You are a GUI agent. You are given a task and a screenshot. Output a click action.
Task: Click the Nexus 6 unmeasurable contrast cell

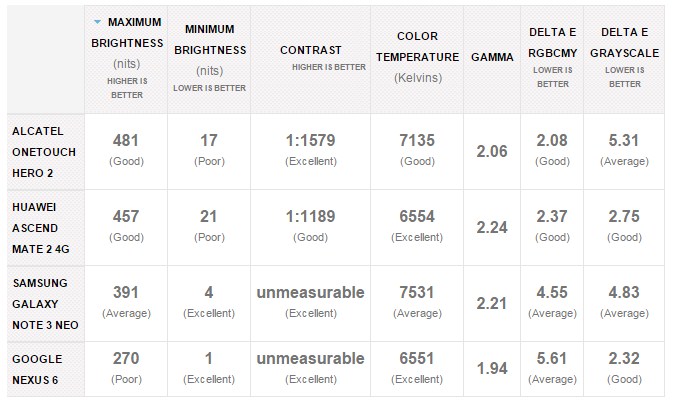(311, 369)
